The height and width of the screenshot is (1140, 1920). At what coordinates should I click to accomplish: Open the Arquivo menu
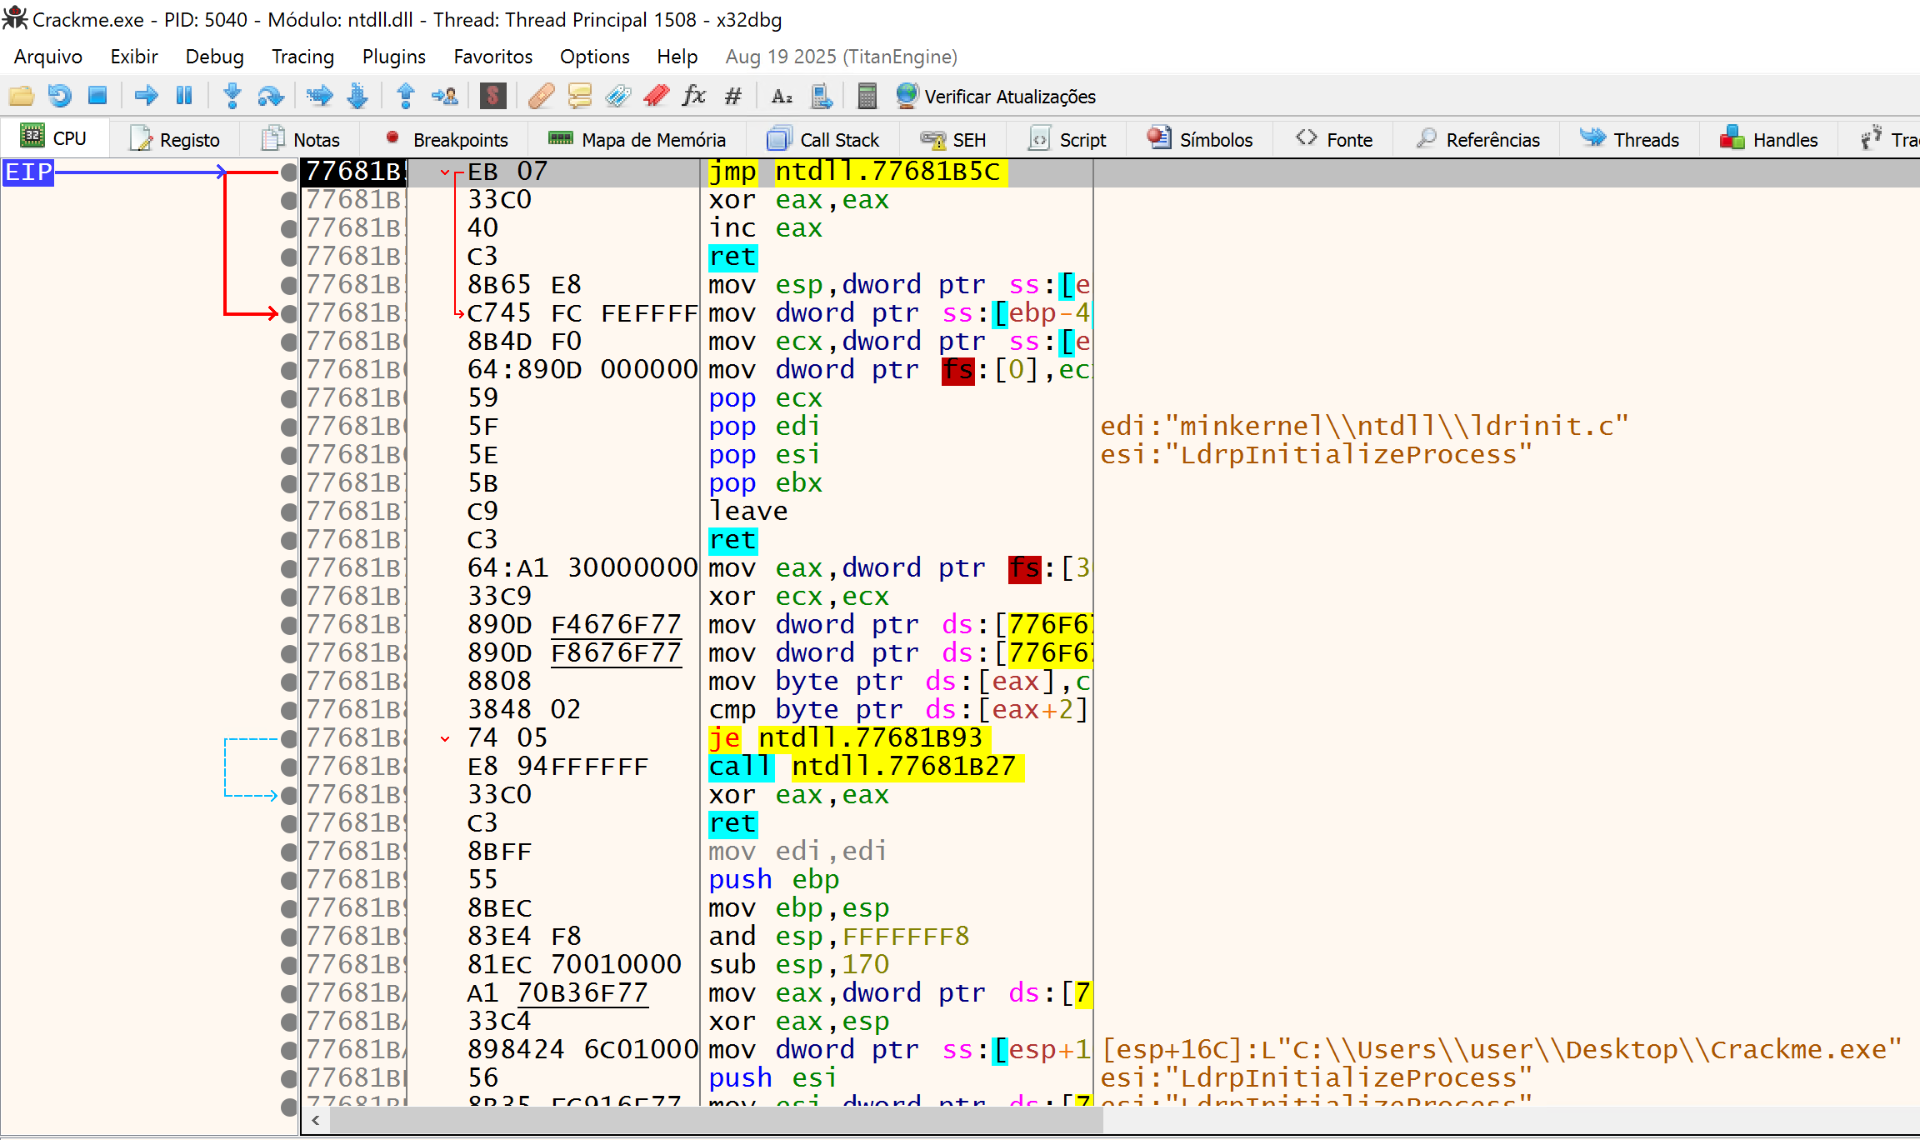[x=48, y=56]
